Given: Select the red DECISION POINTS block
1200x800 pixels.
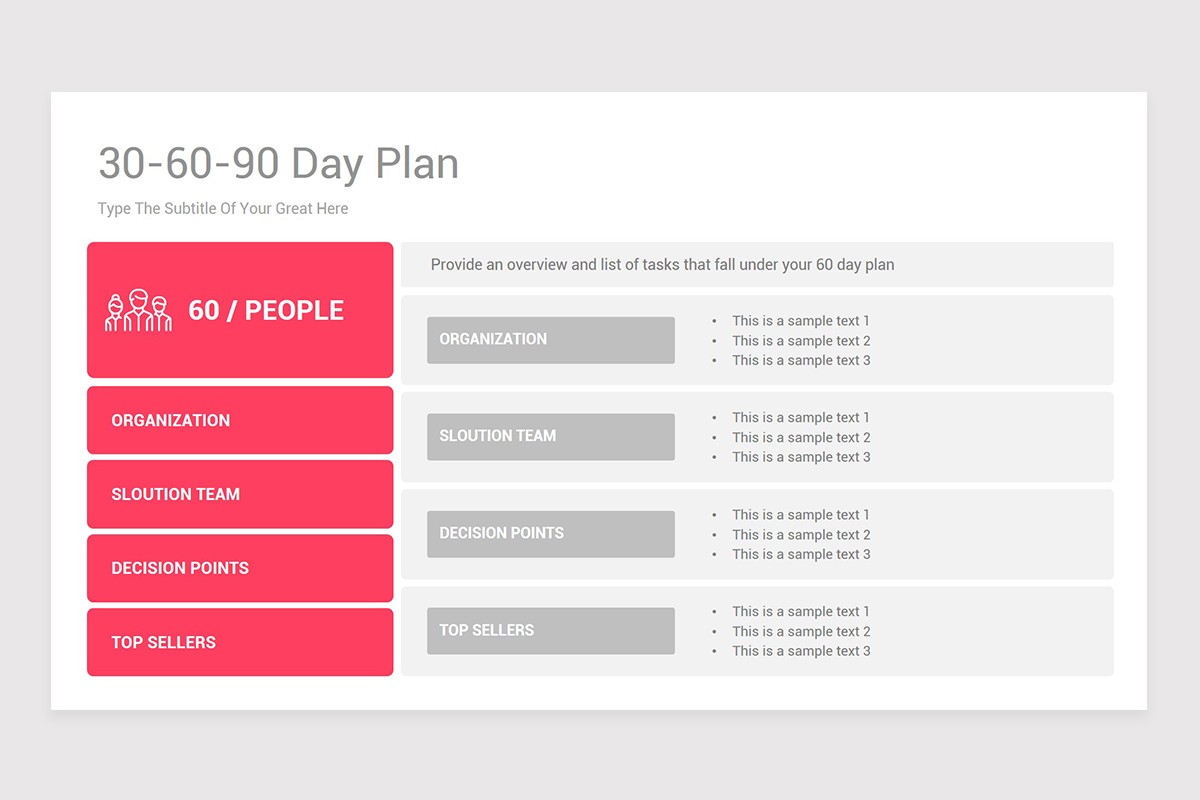Looking at the screenshot, I should [x=240, y=568].
